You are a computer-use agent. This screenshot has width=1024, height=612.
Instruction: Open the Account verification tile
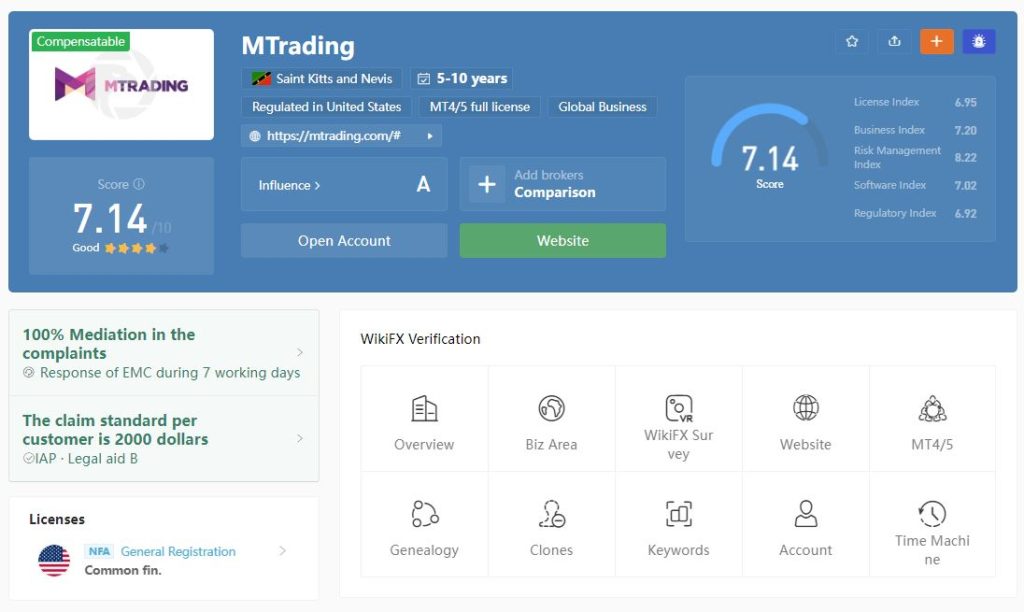[805, 524]
